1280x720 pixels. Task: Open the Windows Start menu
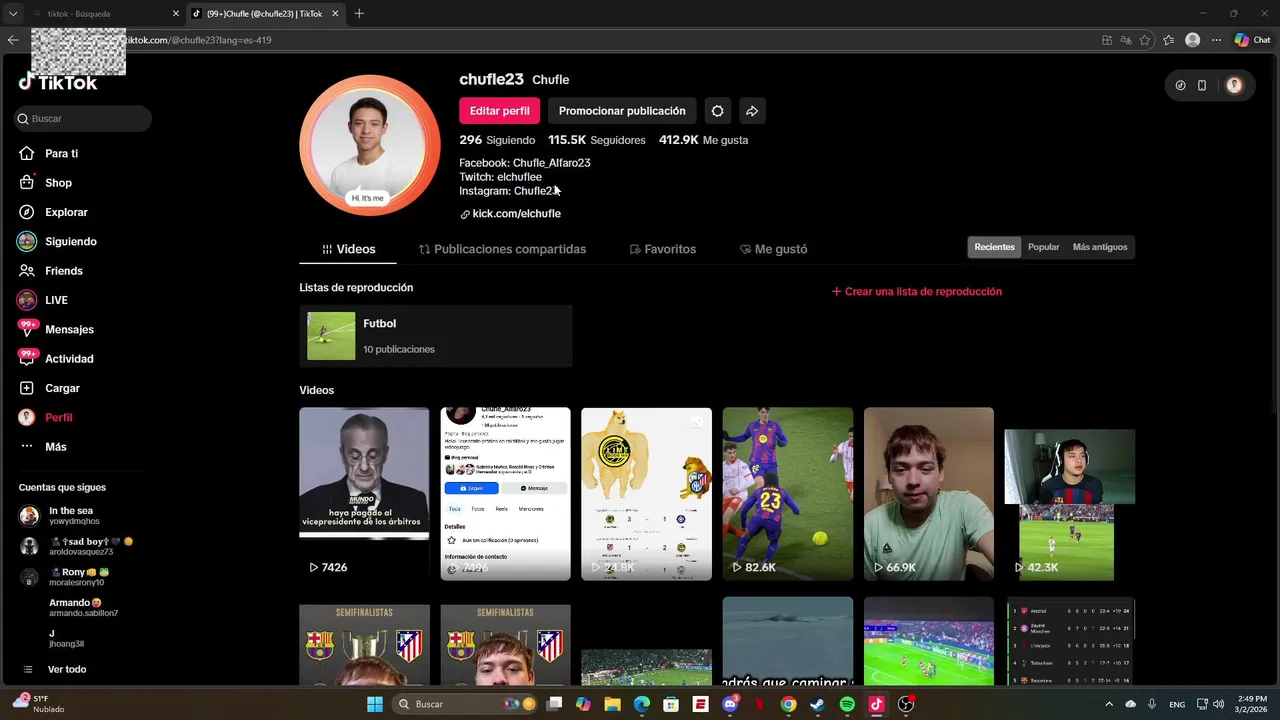pos(375,704)
